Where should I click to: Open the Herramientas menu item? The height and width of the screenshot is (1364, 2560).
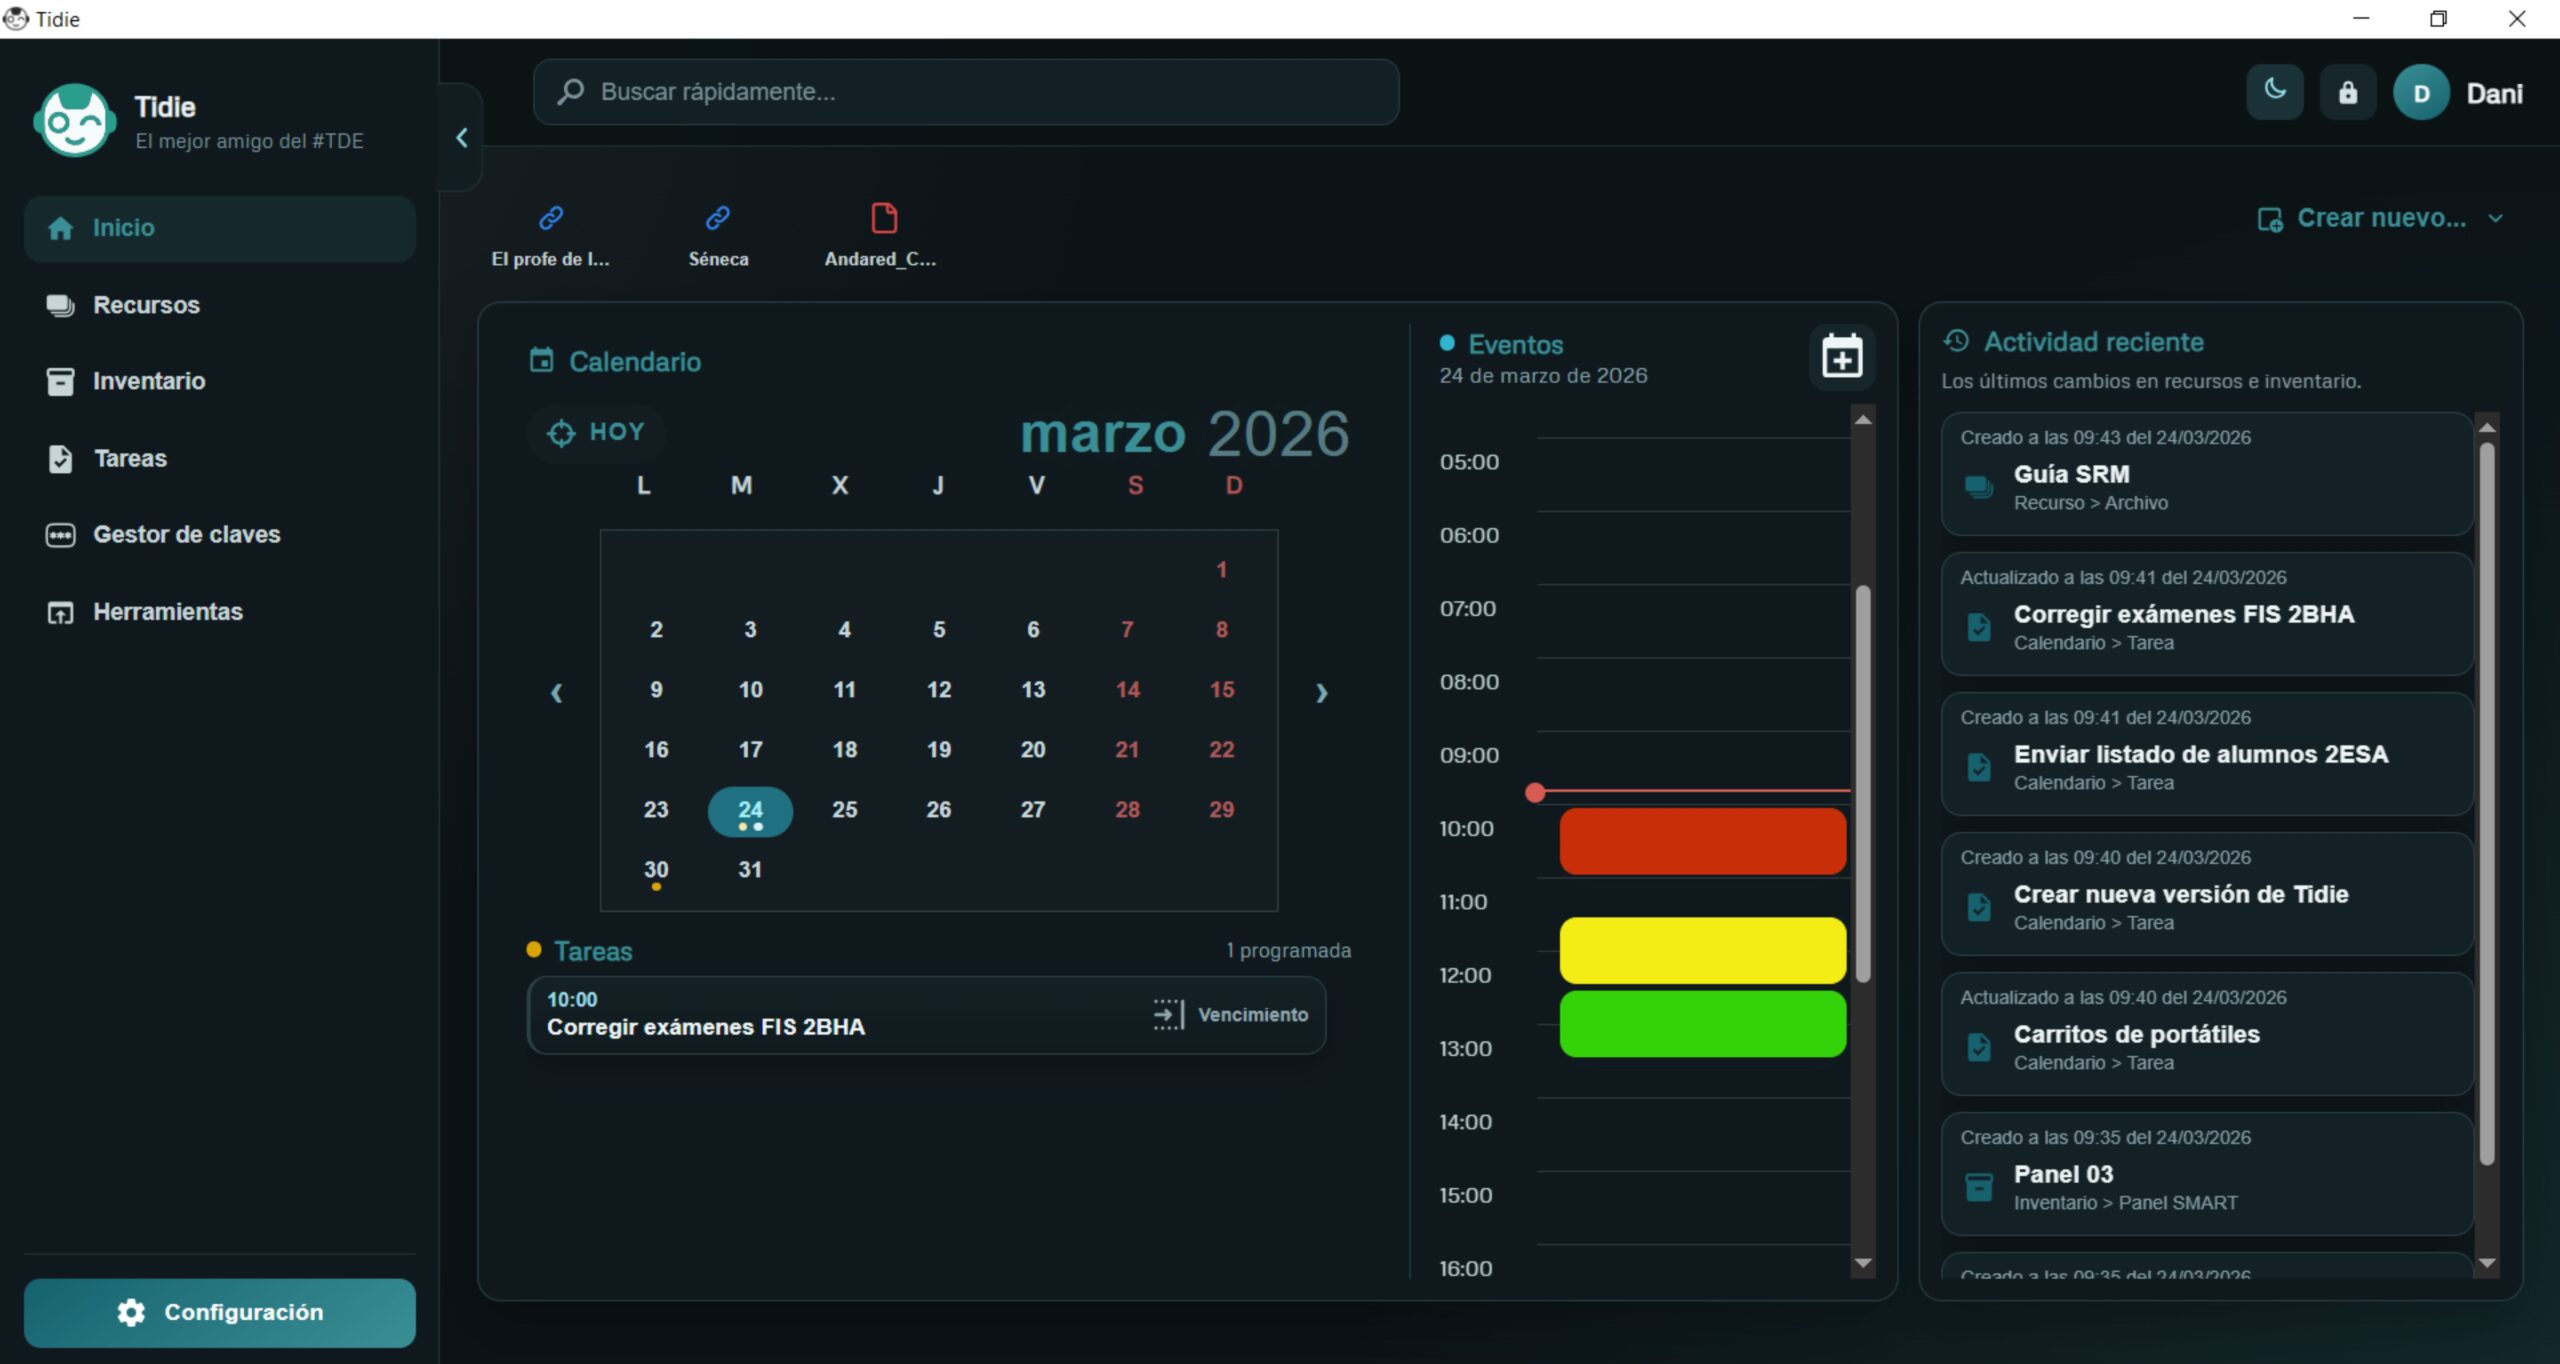pos(167,612)
